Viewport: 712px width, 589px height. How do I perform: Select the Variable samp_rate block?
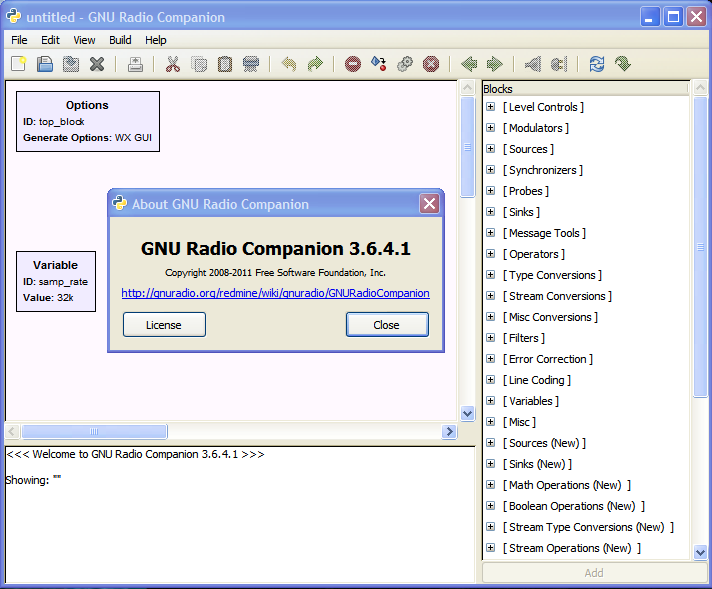[x=56, y=281]
